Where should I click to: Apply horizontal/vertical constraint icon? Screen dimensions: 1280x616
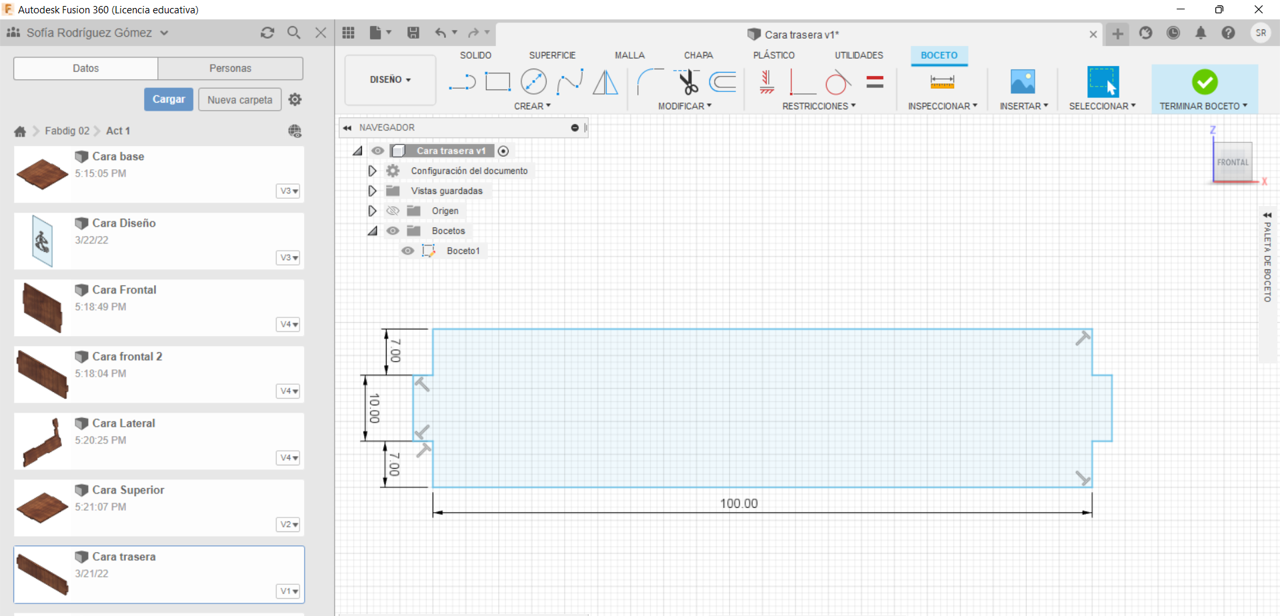(x=766, y=82)
